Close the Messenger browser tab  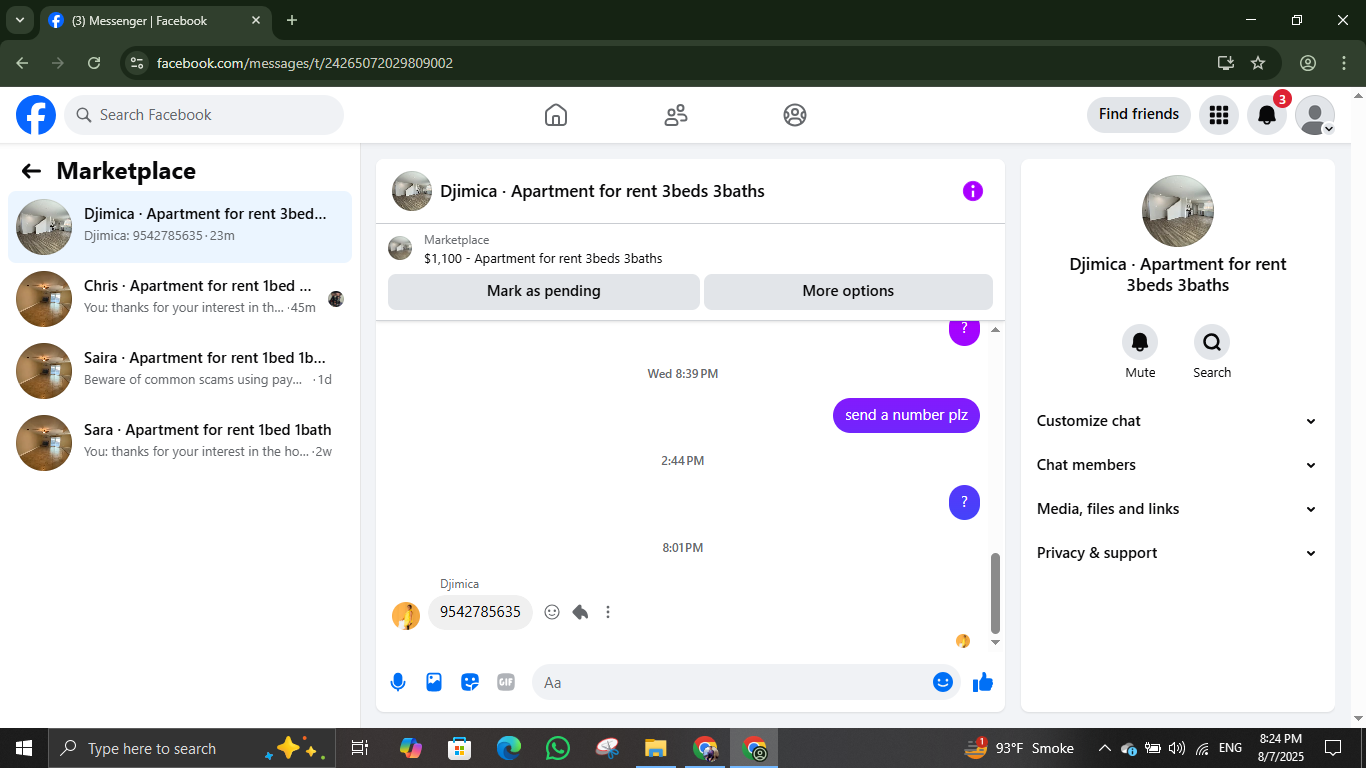point(256,20)
